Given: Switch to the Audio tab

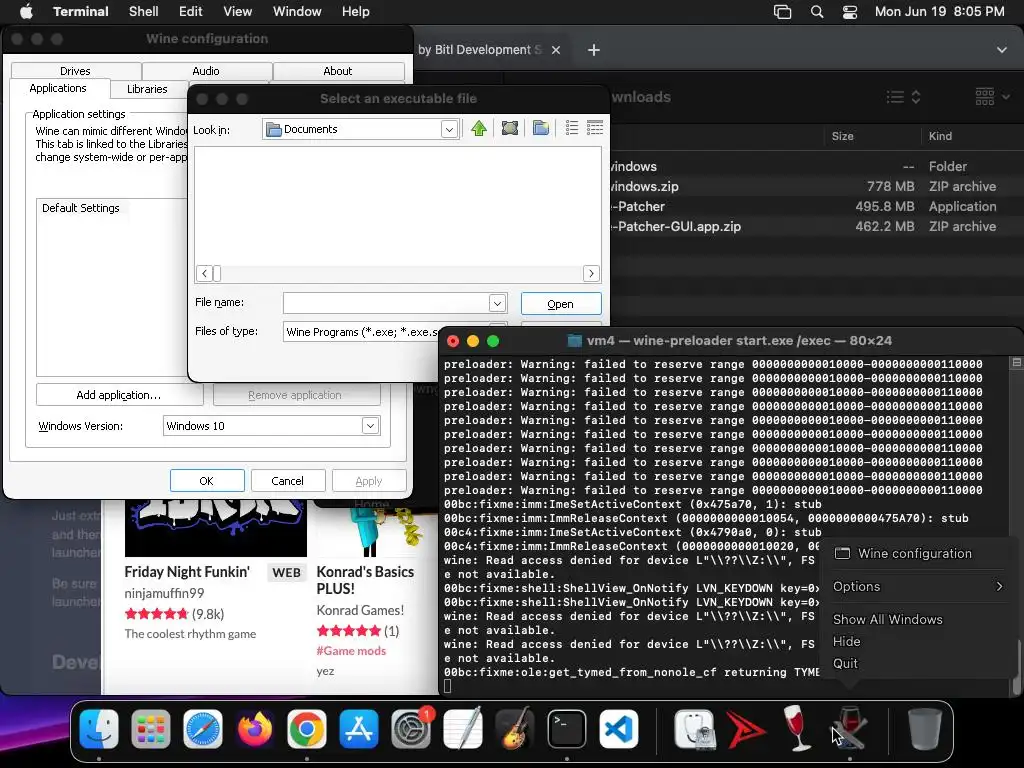Looking at the screenshot, I should tap(206, 71).
